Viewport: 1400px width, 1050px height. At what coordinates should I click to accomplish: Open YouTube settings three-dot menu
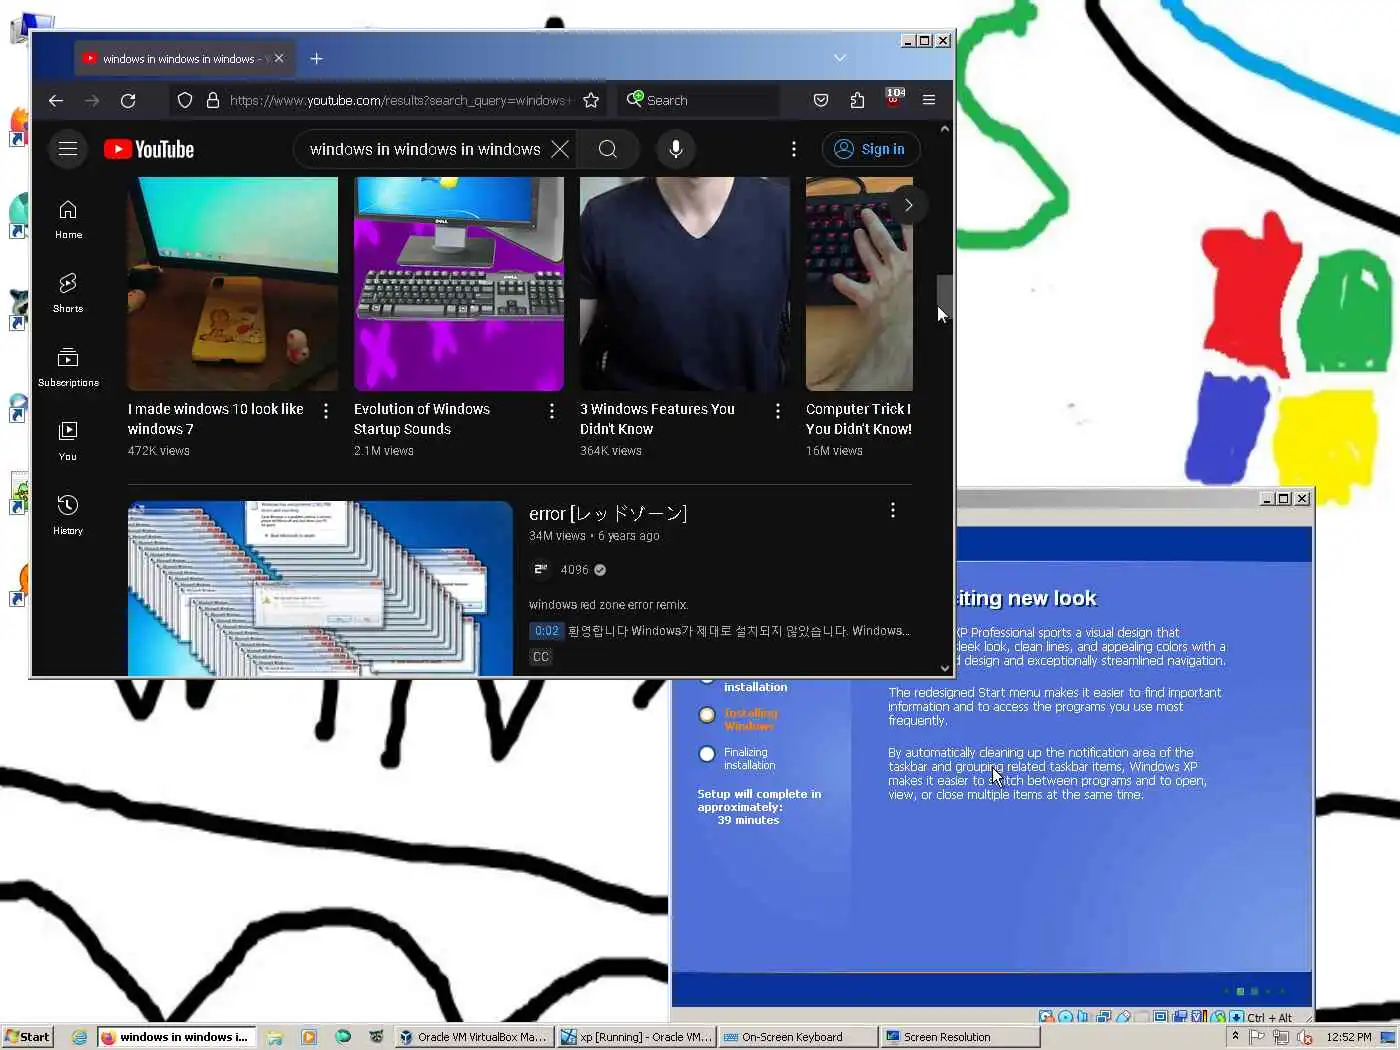coord(794,149)
